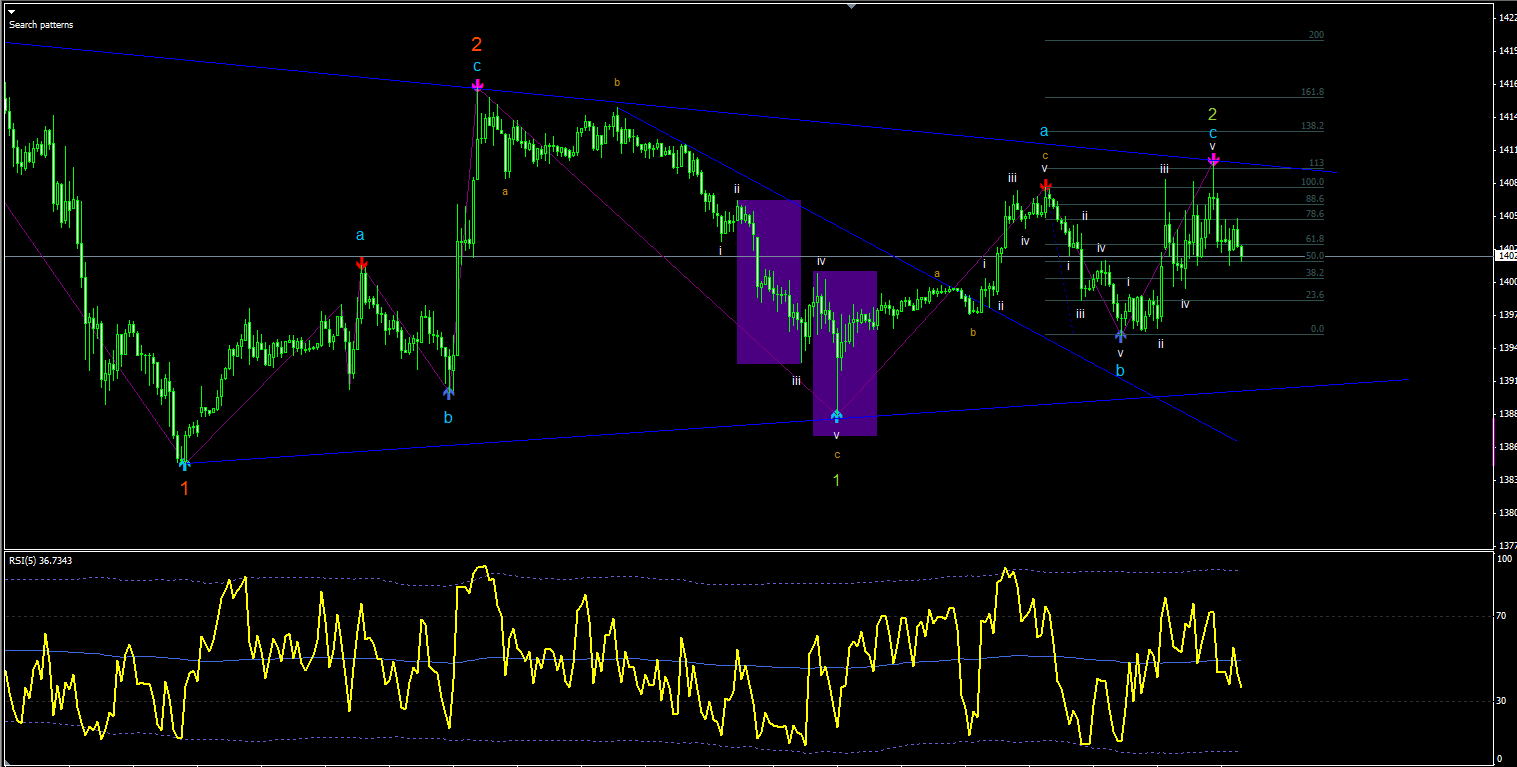Select the magenta arrow below red wave 2

click(x=478, y=87)
